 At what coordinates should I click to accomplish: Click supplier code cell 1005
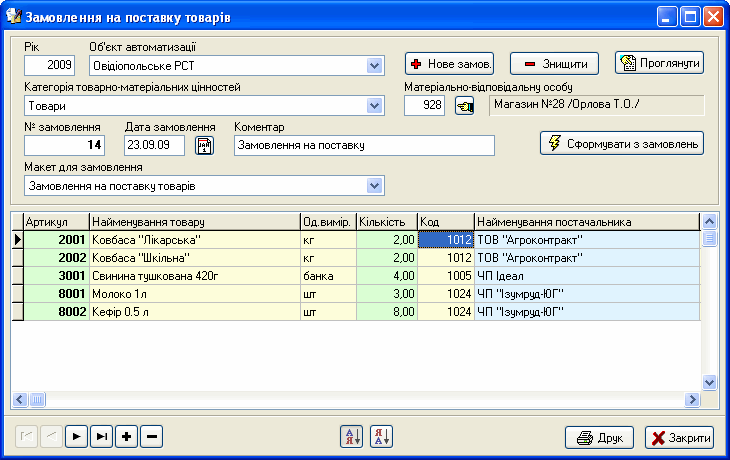click(446, 276)
